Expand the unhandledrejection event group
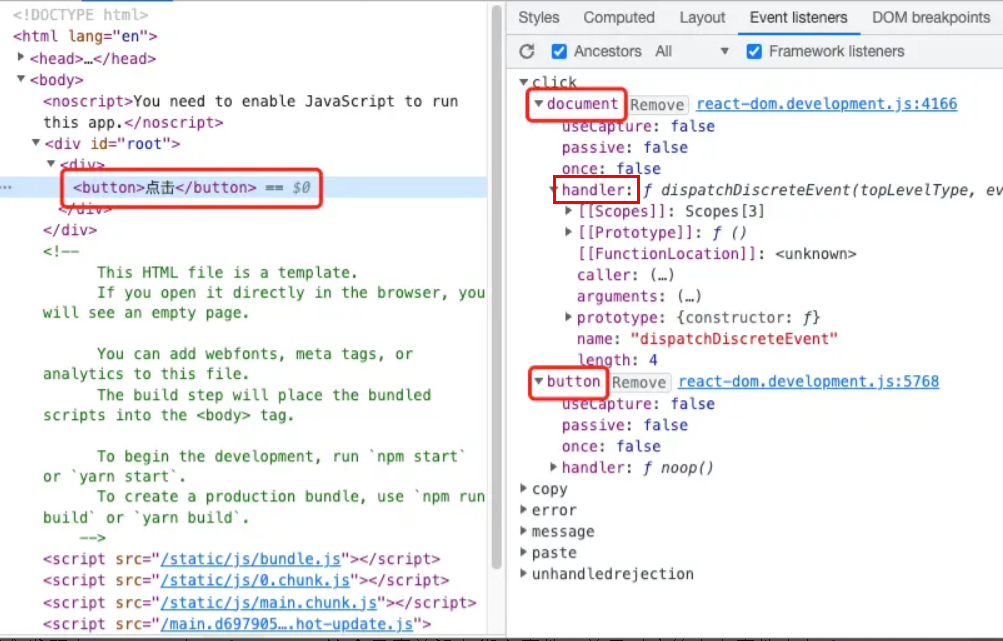The width and height of the screenshot is (1003, 641). point(522,573)
